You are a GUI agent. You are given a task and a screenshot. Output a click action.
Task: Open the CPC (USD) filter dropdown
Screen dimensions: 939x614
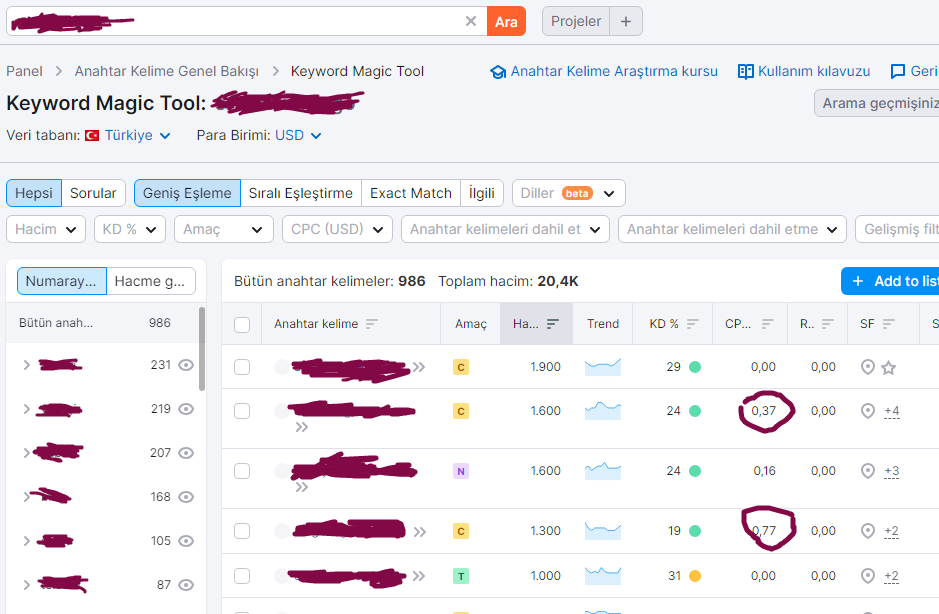[337, 229]
